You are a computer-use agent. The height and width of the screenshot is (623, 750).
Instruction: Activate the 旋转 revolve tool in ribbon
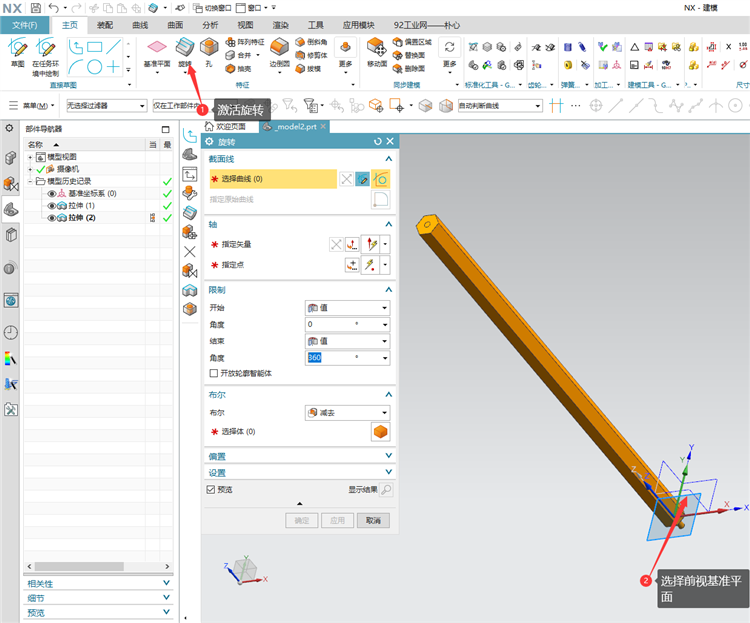click(185, 52)
